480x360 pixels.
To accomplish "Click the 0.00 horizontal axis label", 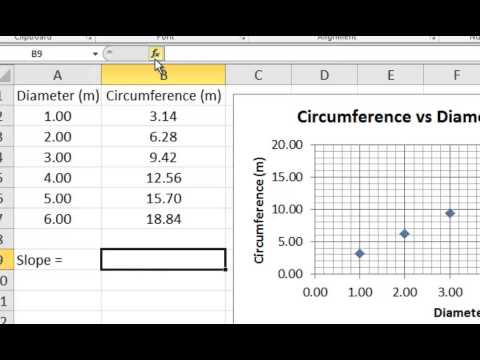I will pyautogui.click(x=315, y=292).
